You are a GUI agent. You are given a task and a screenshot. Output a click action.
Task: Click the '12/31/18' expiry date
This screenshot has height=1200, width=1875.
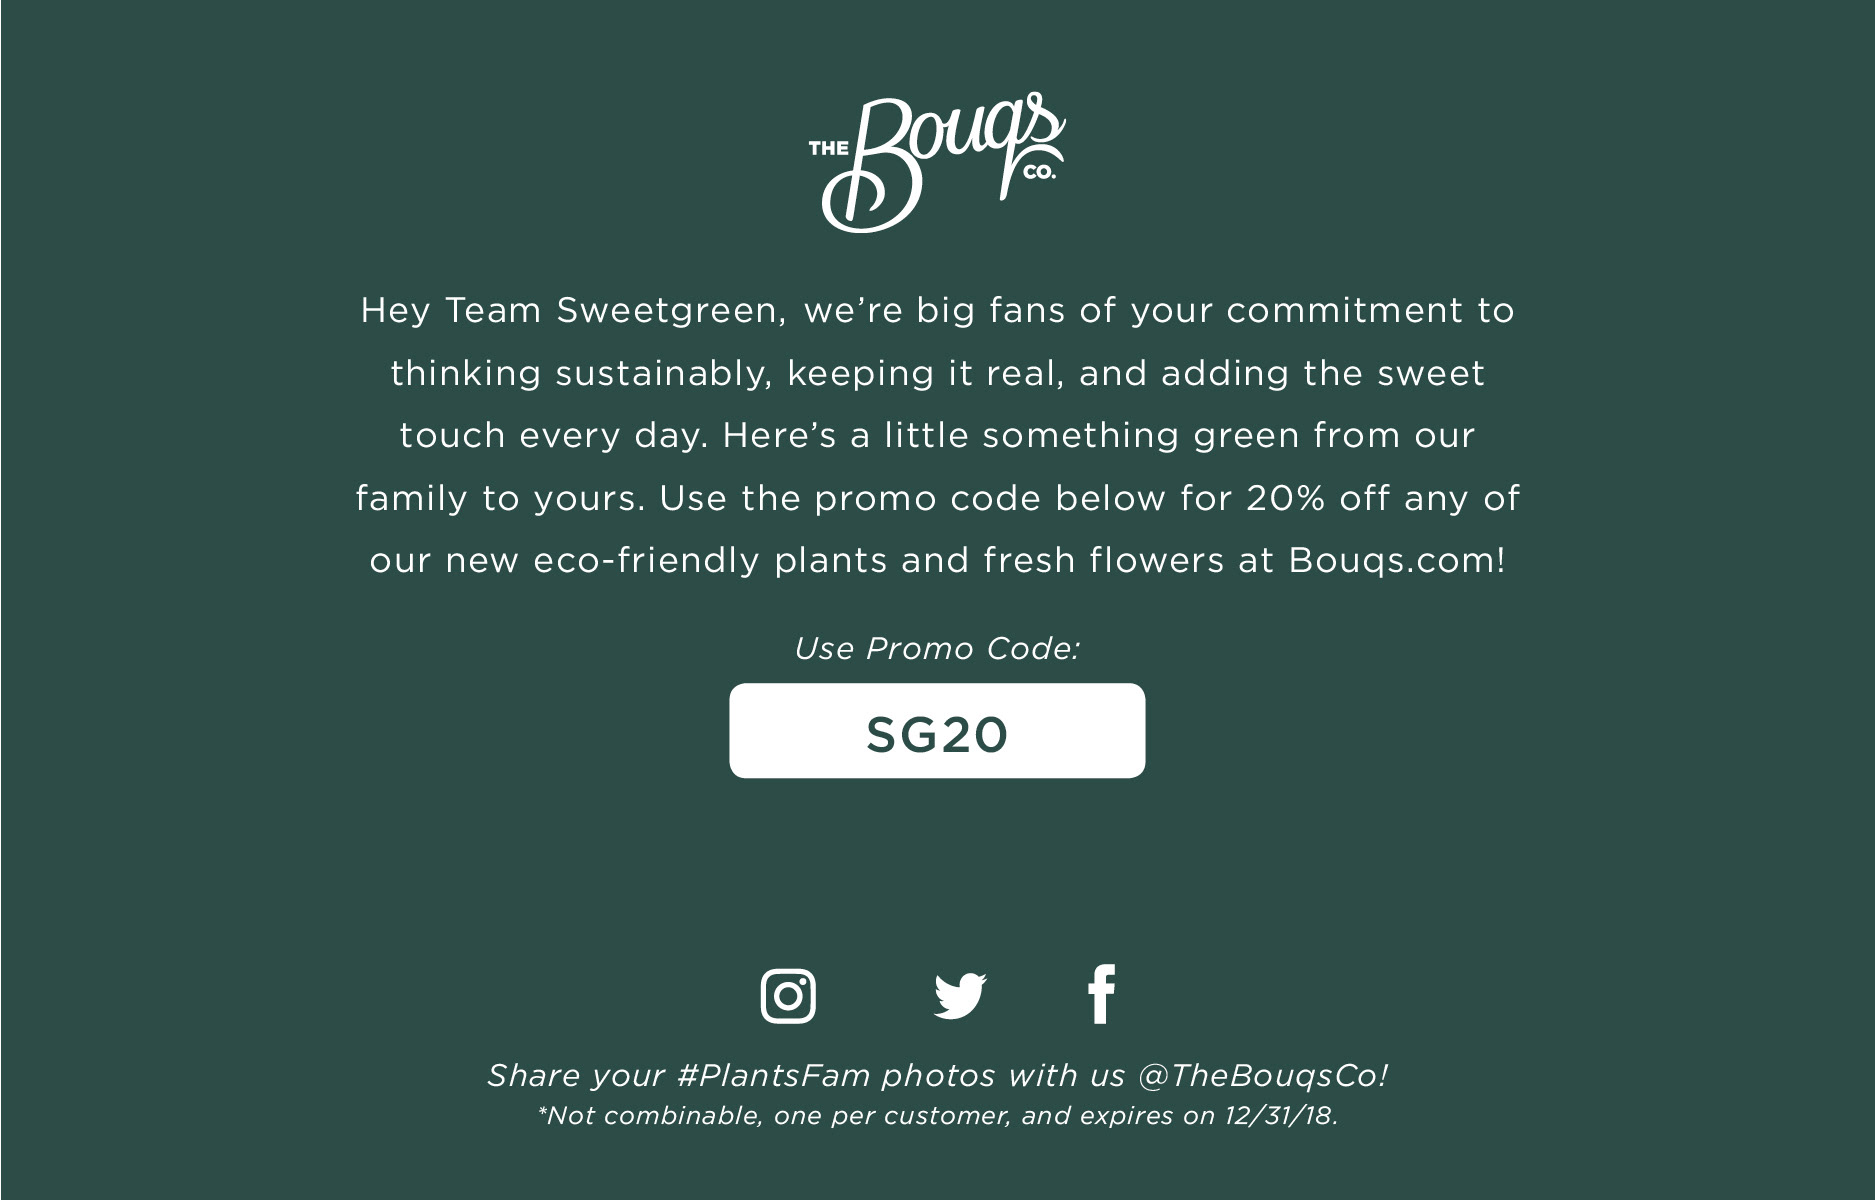[x=1281, y=1116]
